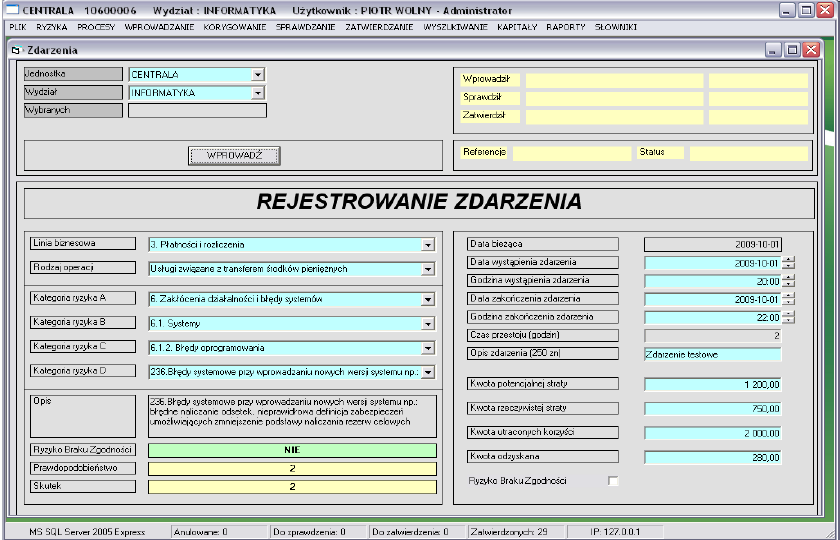Screen dimensions: 840x540
Task: Click the Data wystąpienia zdarzenia spinner
Action: tap(788, 262)
